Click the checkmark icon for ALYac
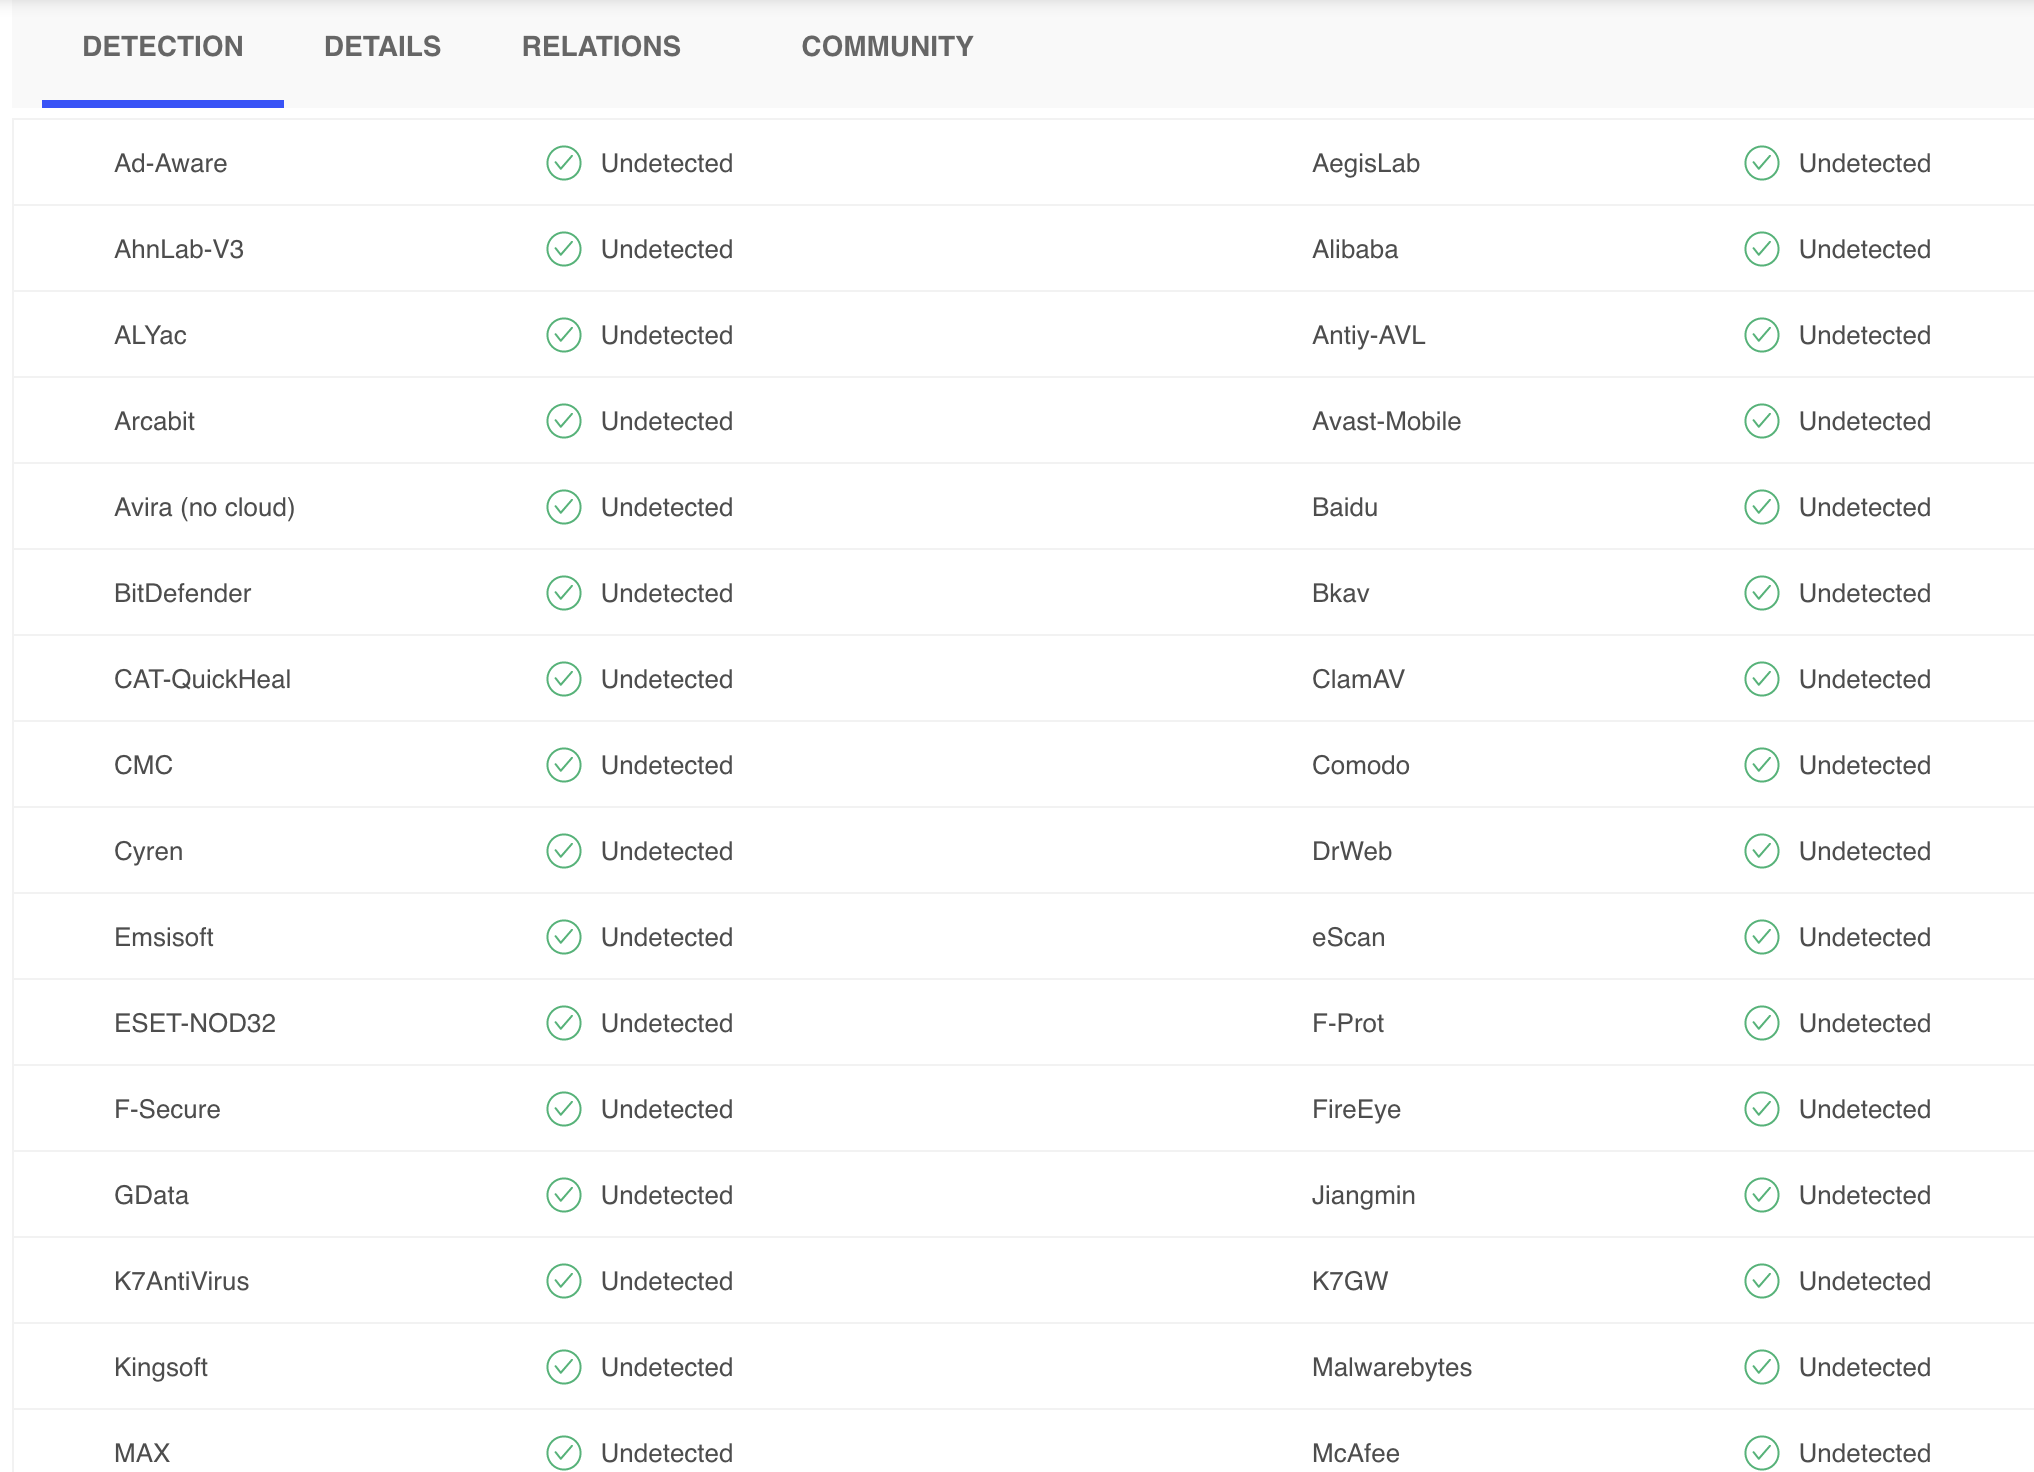 coord(564,335)
